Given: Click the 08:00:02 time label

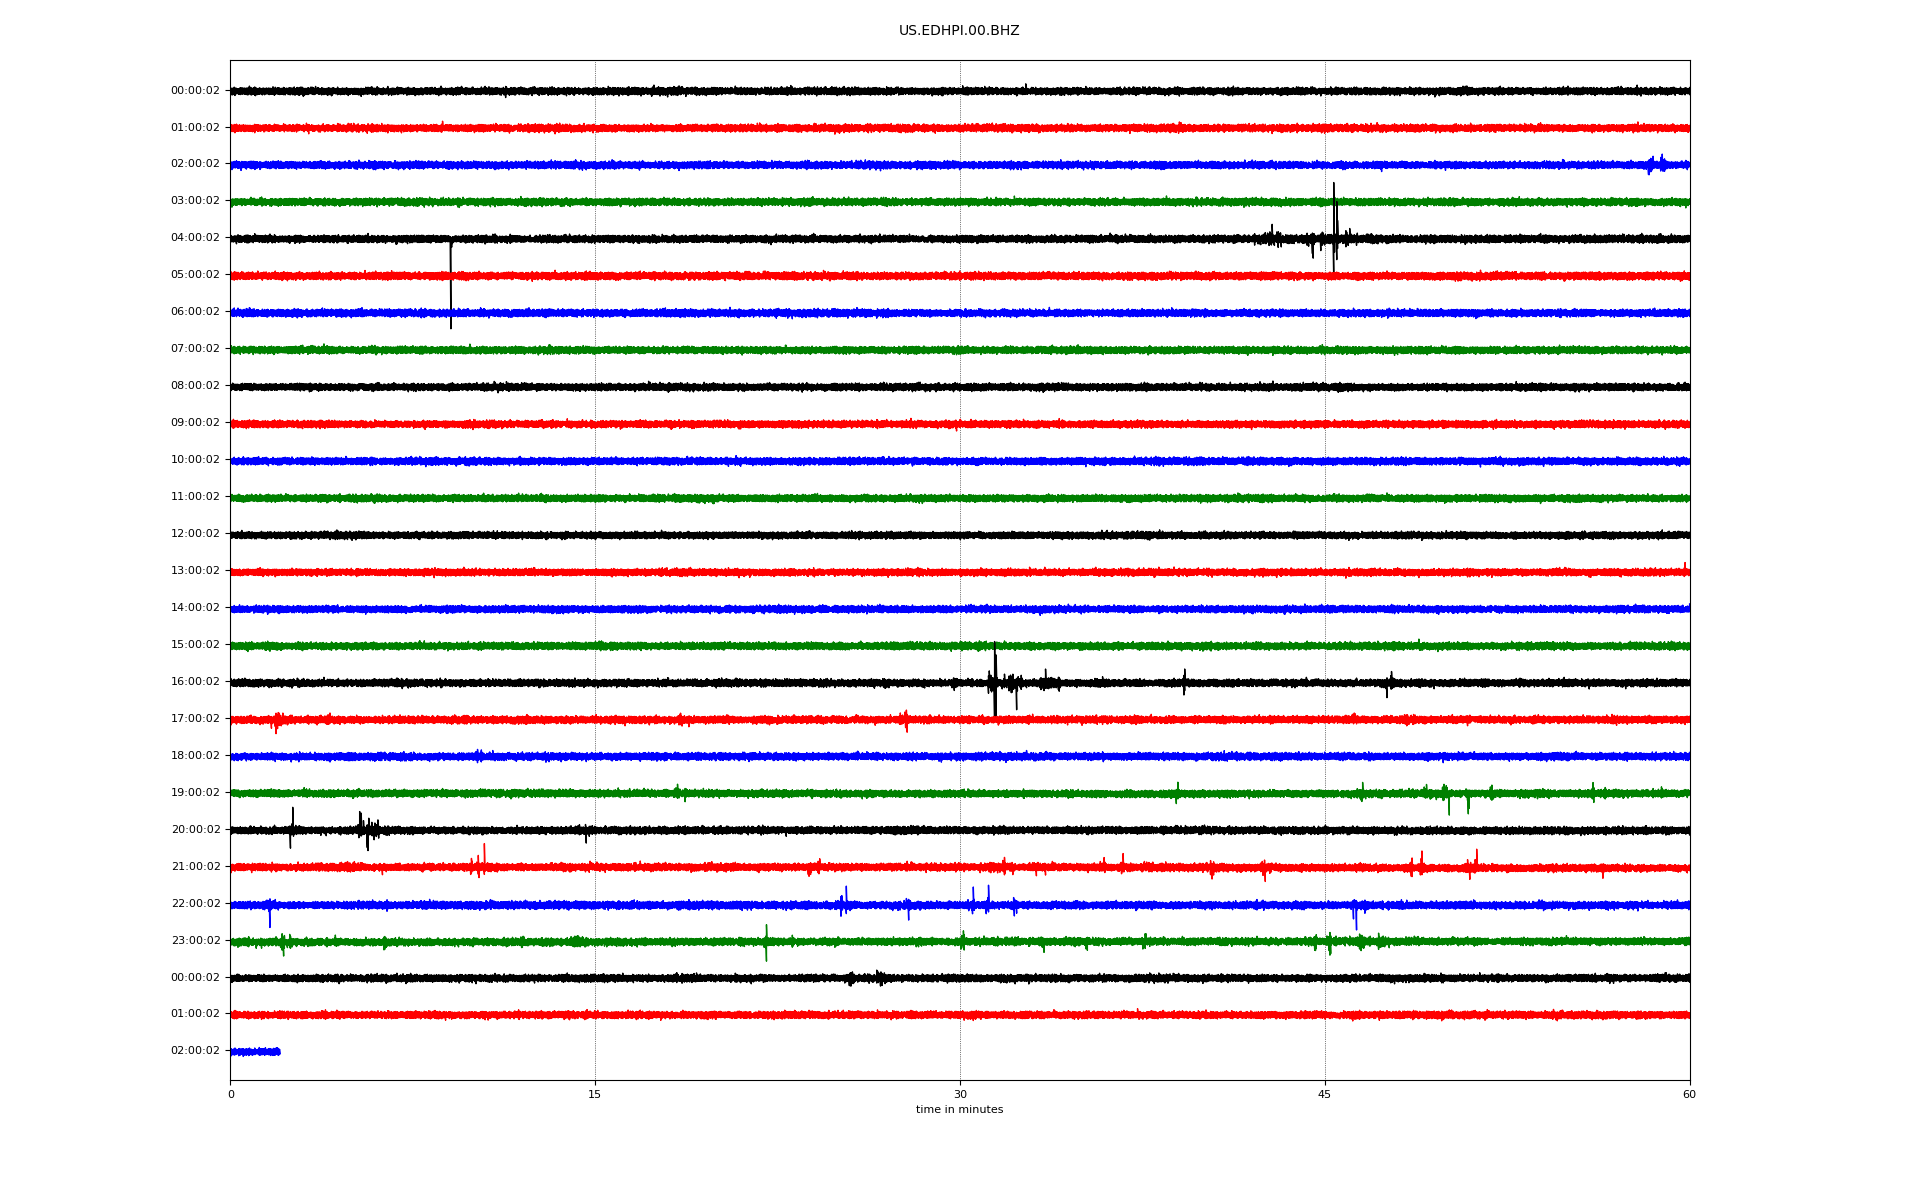Looking at the screenshot, I should pos(195,386).
